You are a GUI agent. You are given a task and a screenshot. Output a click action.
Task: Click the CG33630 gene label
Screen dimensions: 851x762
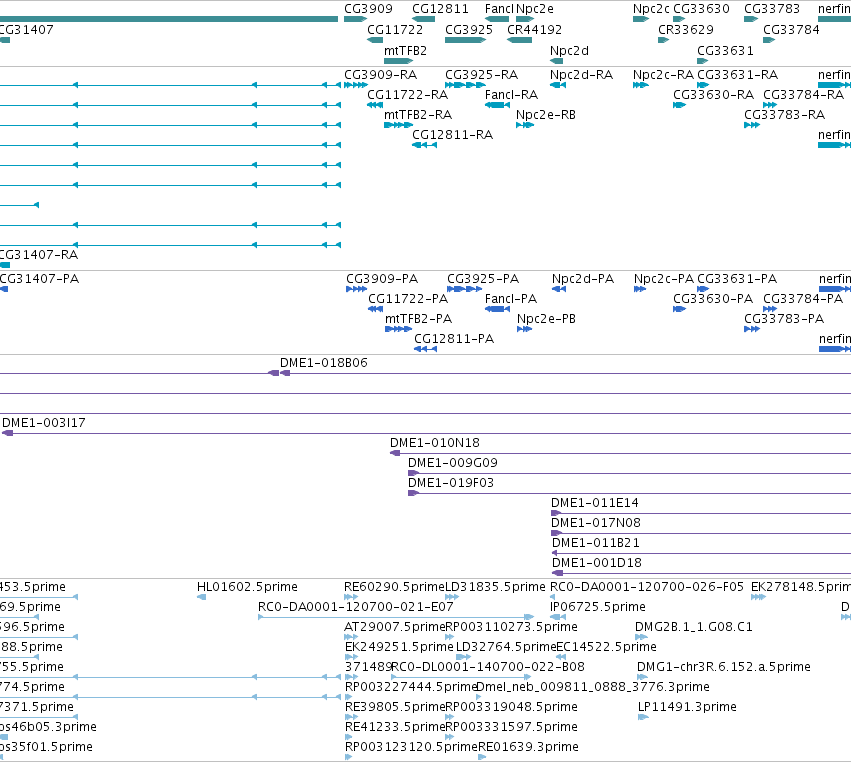coord(701,9)
